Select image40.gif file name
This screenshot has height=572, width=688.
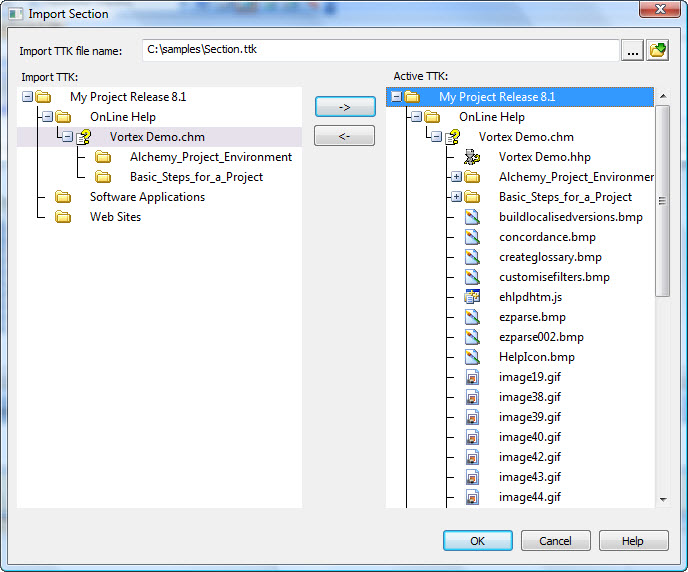tap(530, 437)
